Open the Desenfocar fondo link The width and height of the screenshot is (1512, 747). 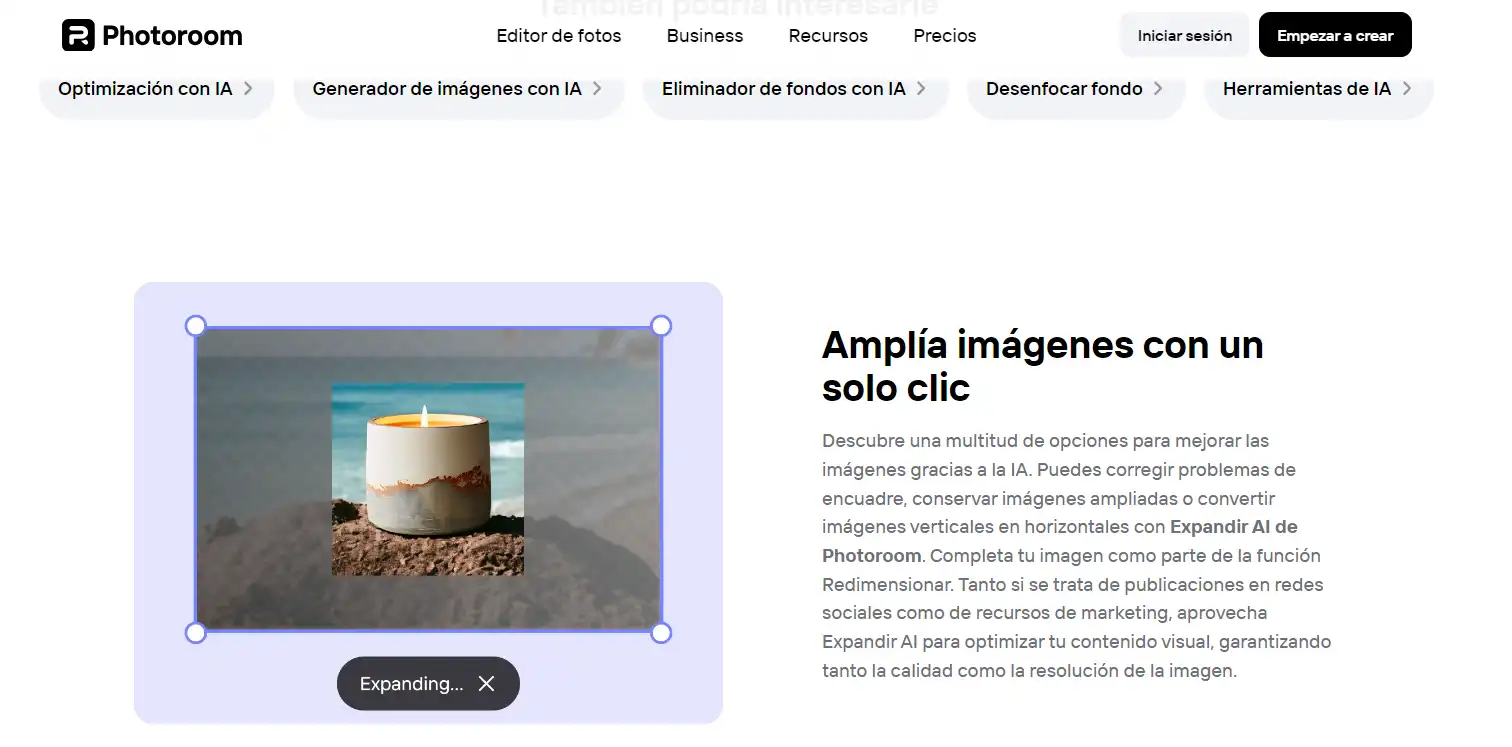coord(1076,89)
